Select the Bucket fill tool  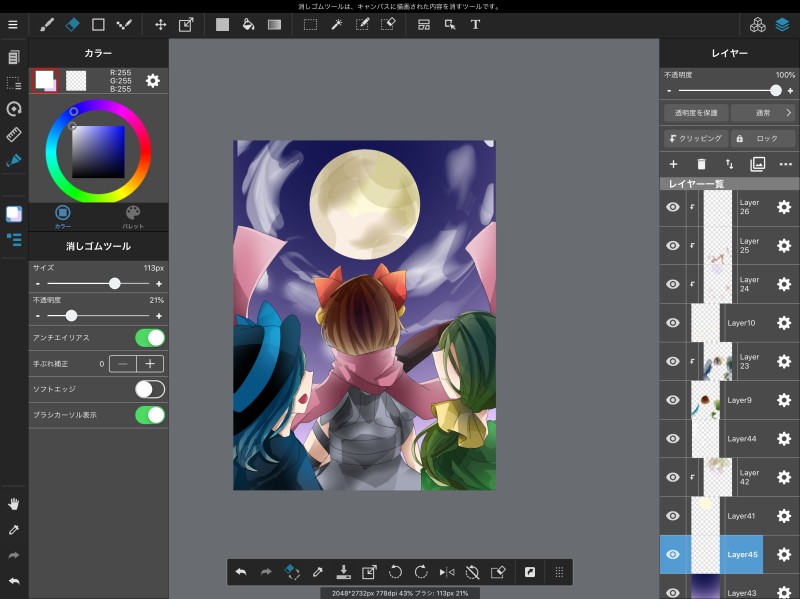click(248, 24)
